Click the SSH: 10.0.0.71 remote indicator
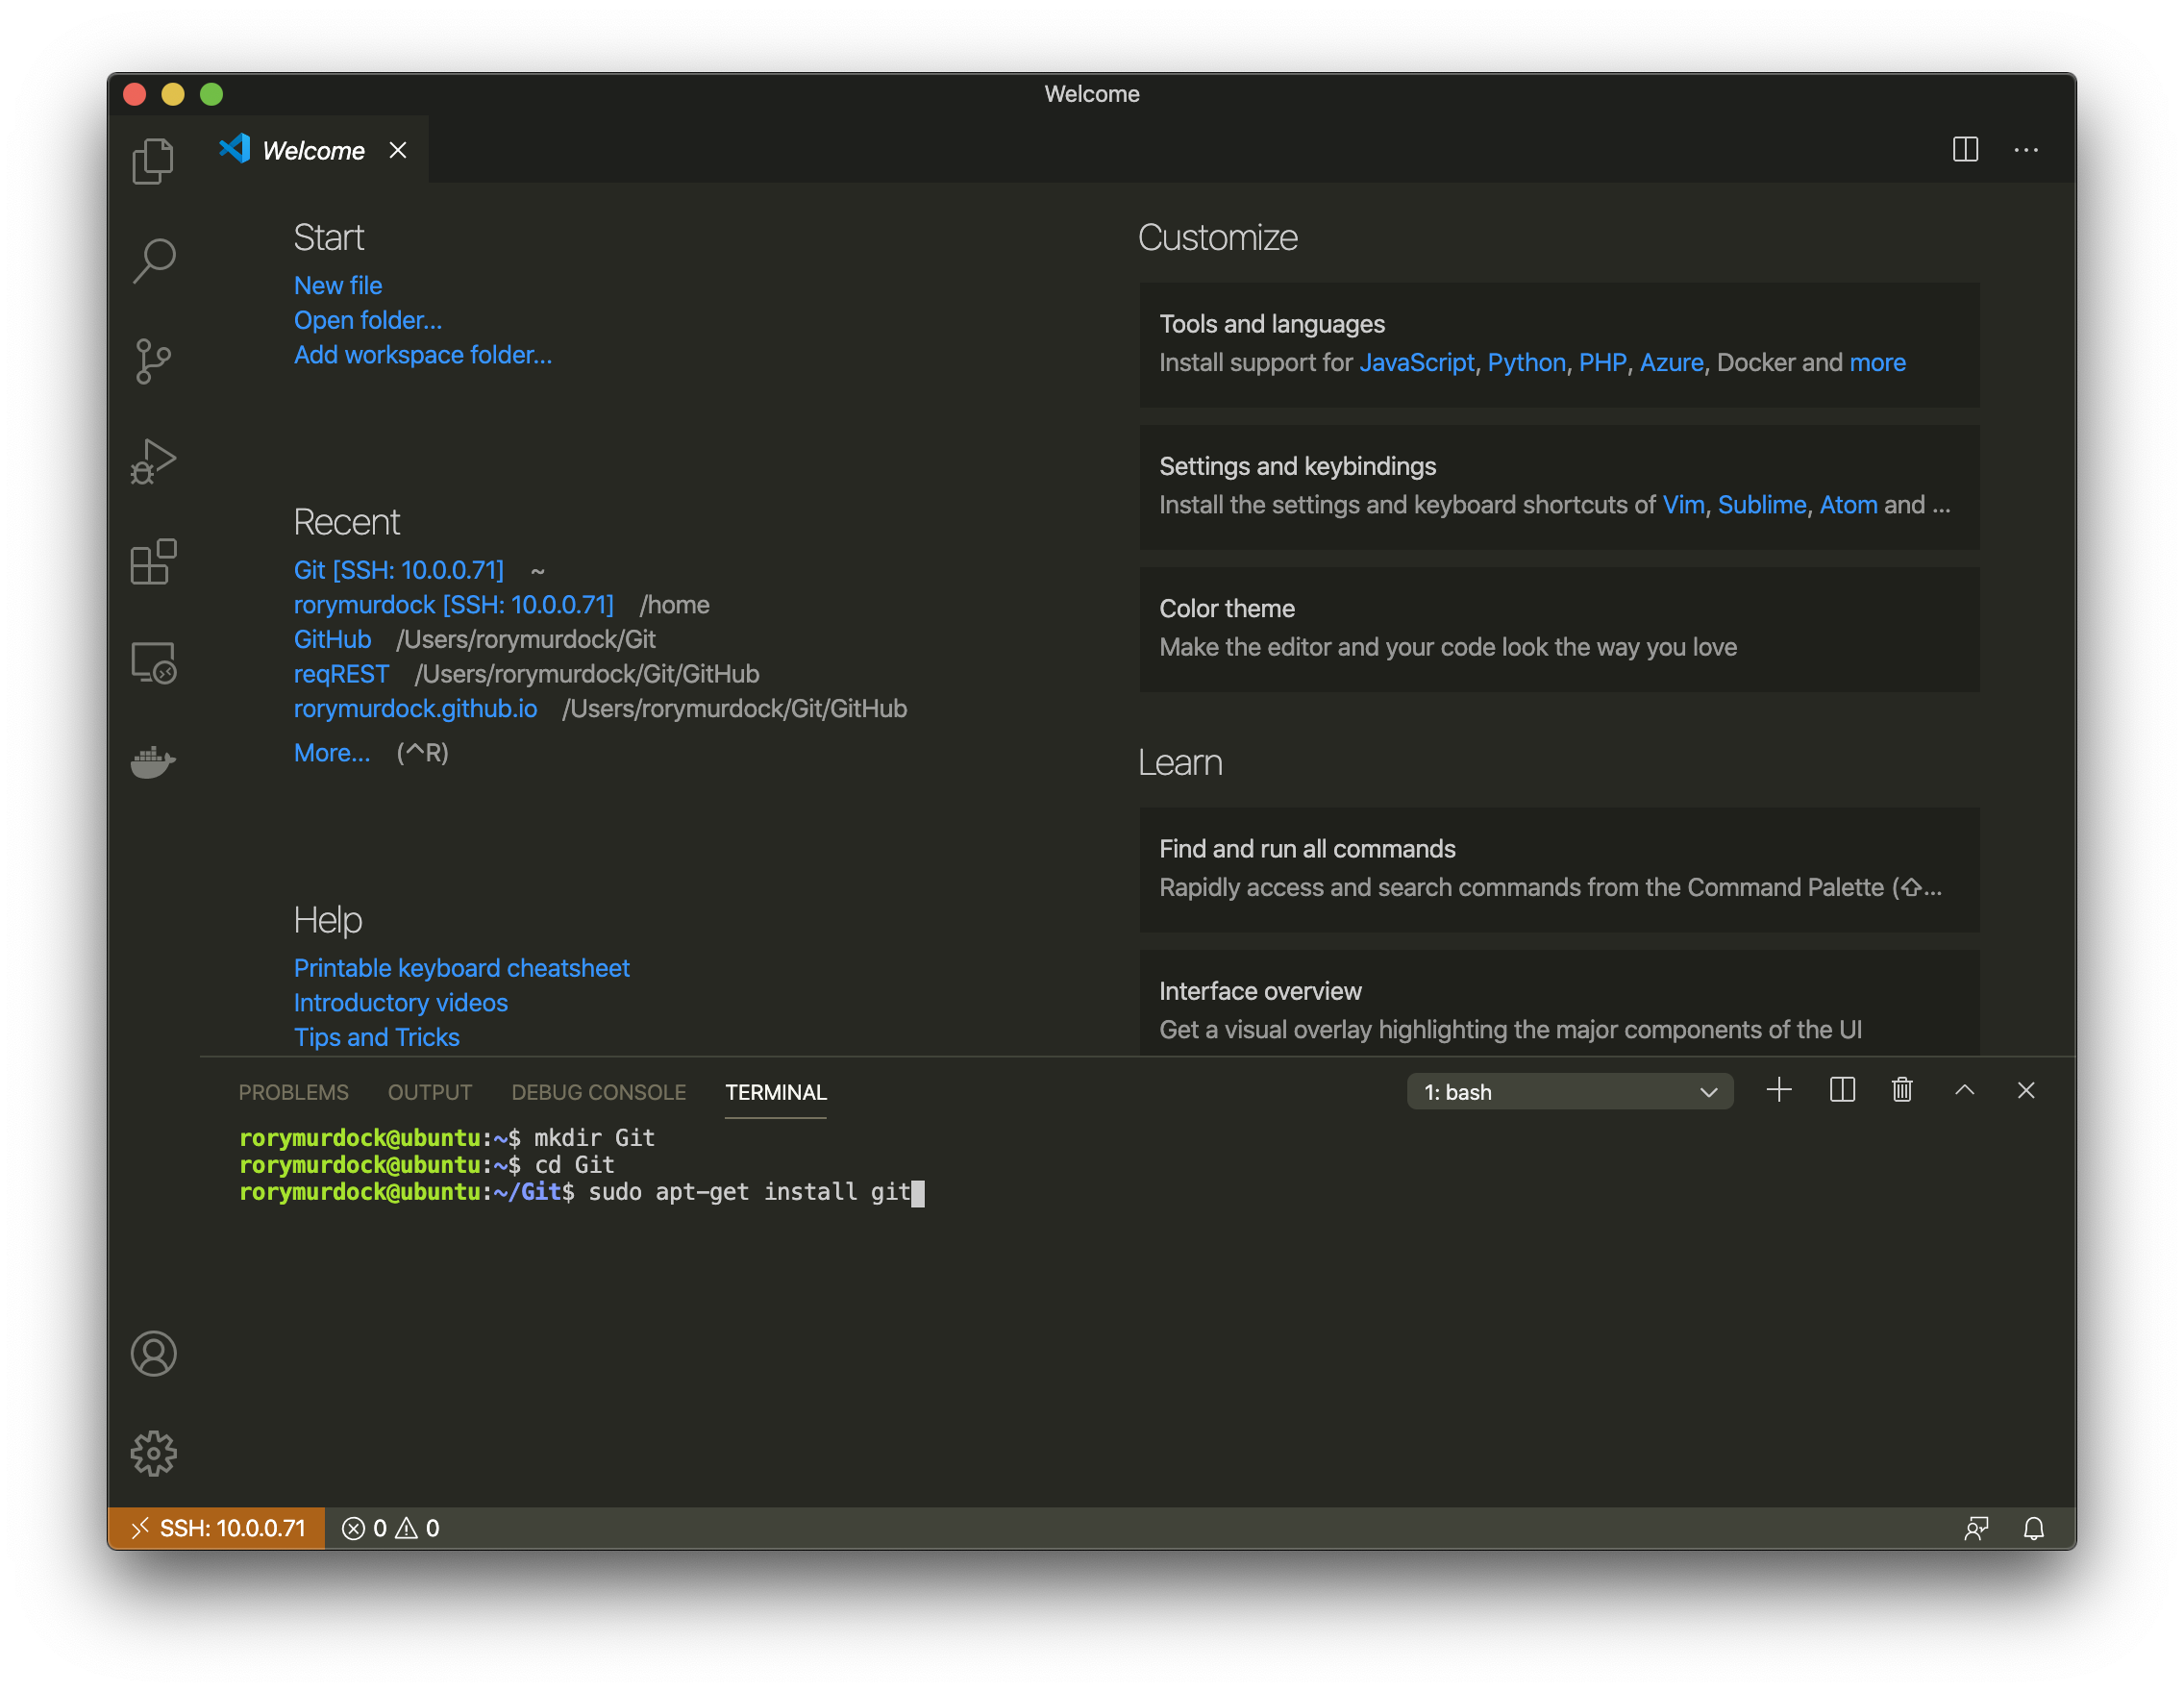The width and height of the screenshot is (2184, 1692). [x=217, y=1528]
